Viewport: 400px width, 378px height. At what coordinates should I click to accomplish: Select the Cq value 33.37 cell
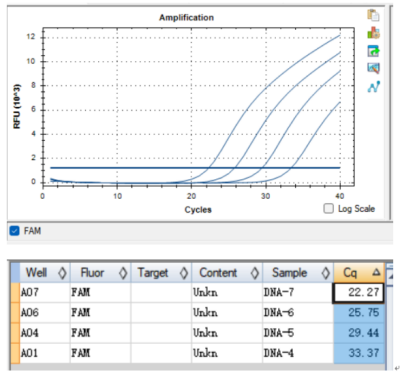pyautogui.click(x=359, y=353)
